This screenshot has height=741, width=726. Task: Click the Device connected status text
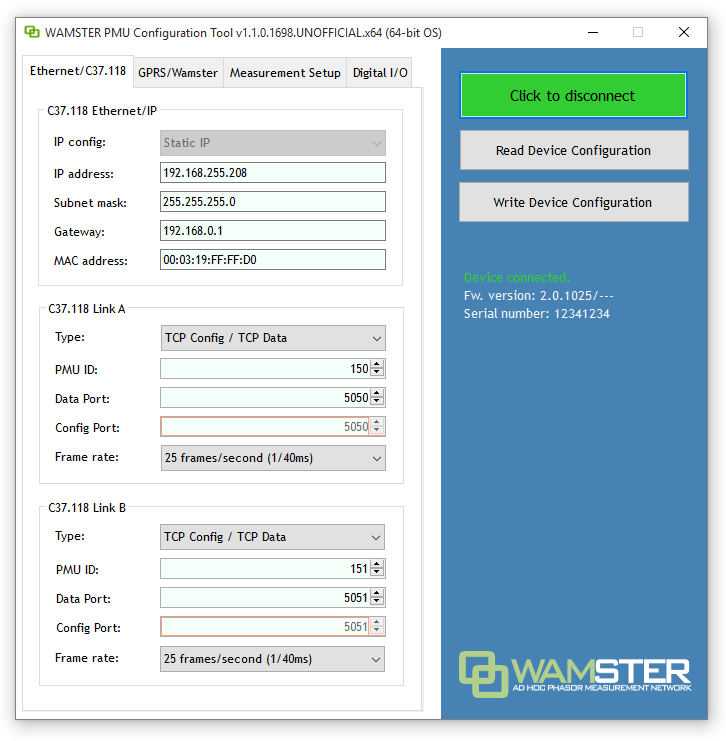517,277
